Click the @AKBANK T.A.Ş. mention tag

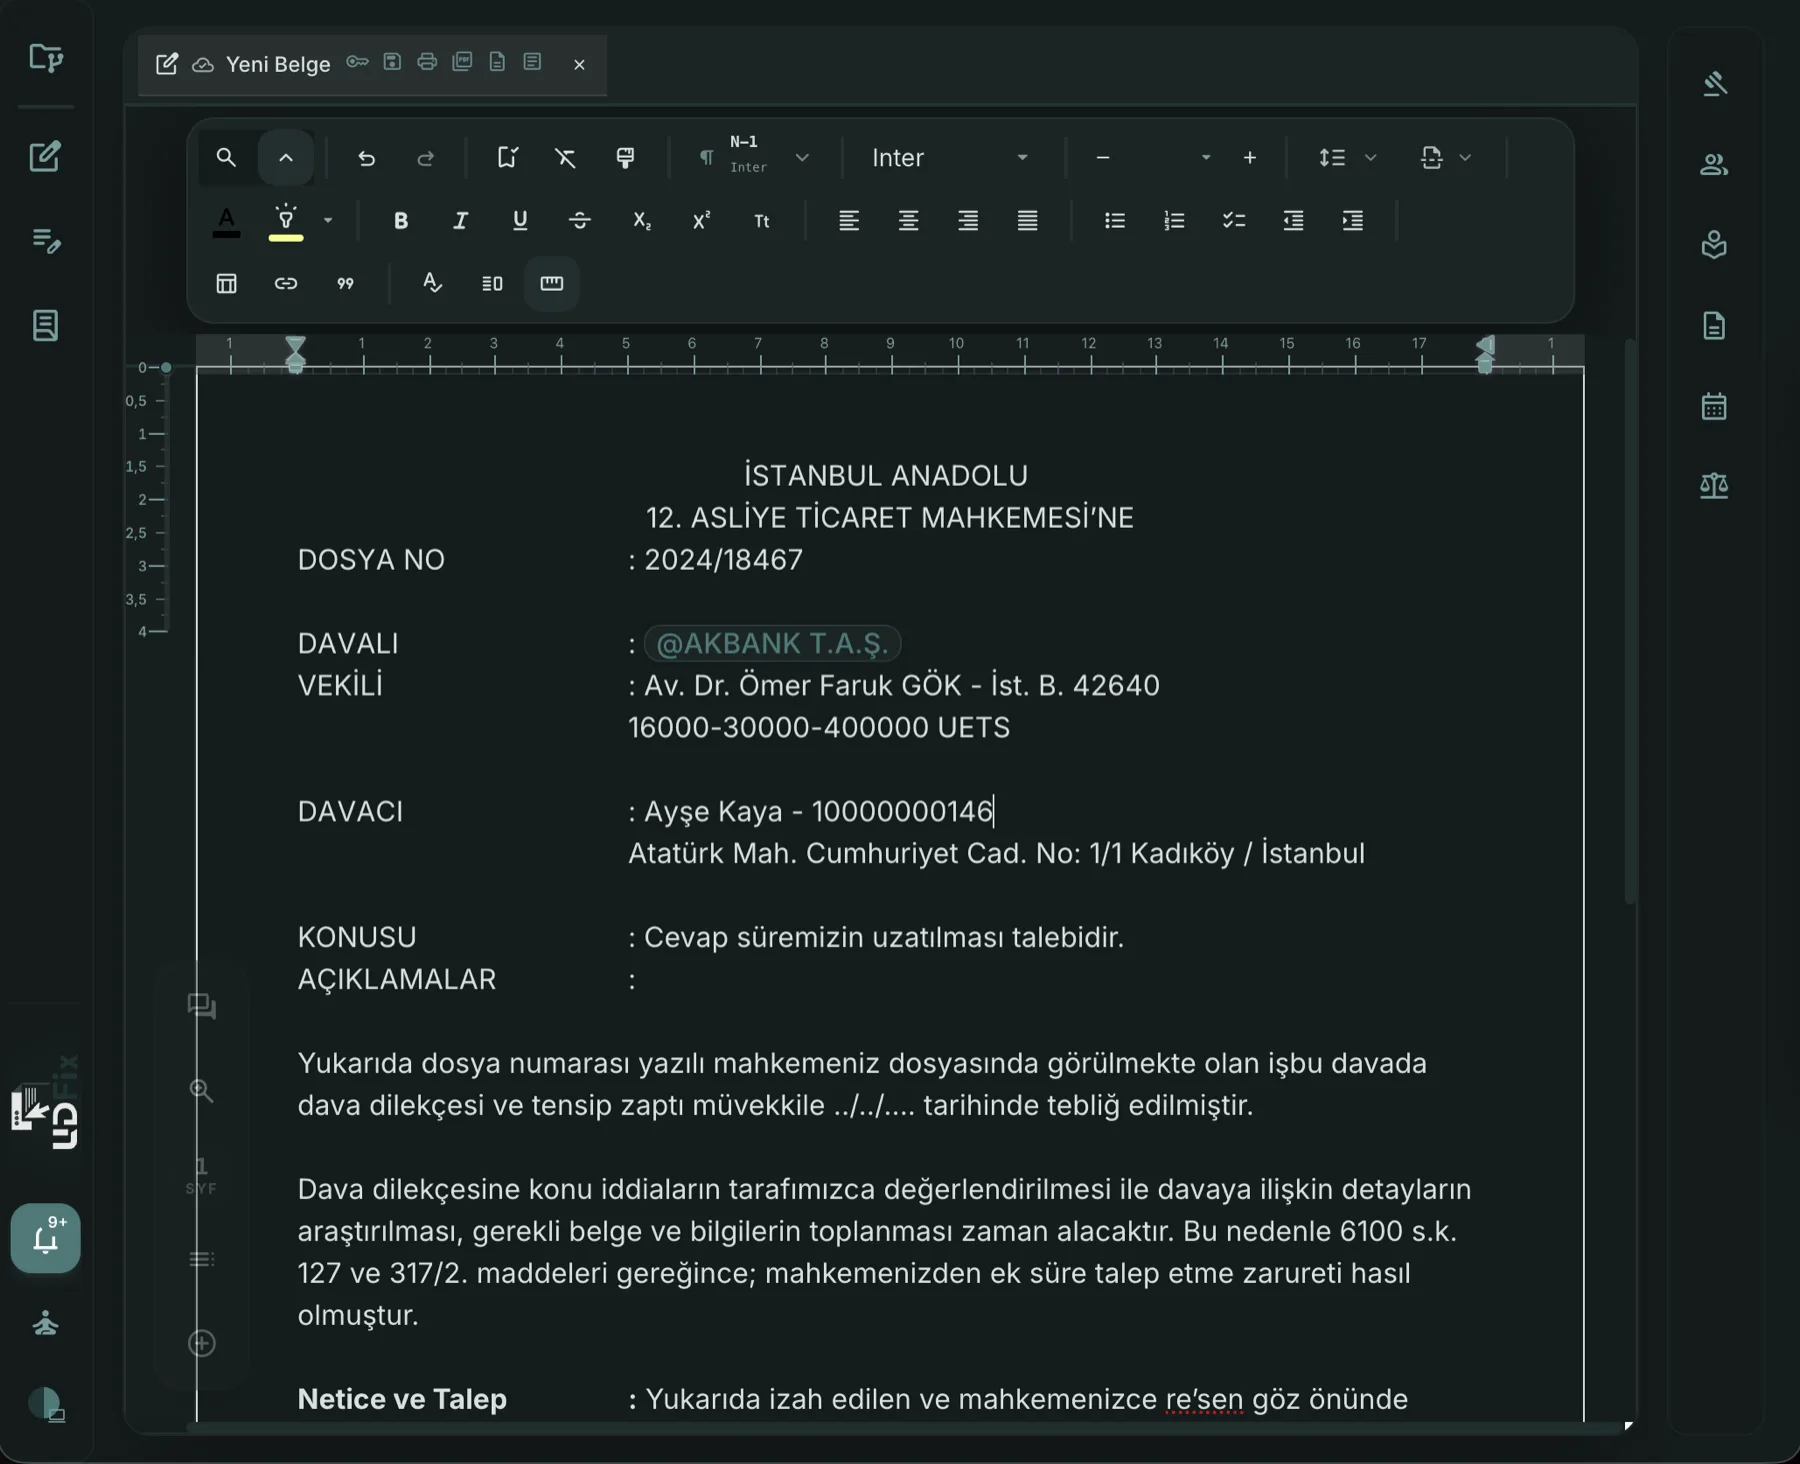click(772, 643)
